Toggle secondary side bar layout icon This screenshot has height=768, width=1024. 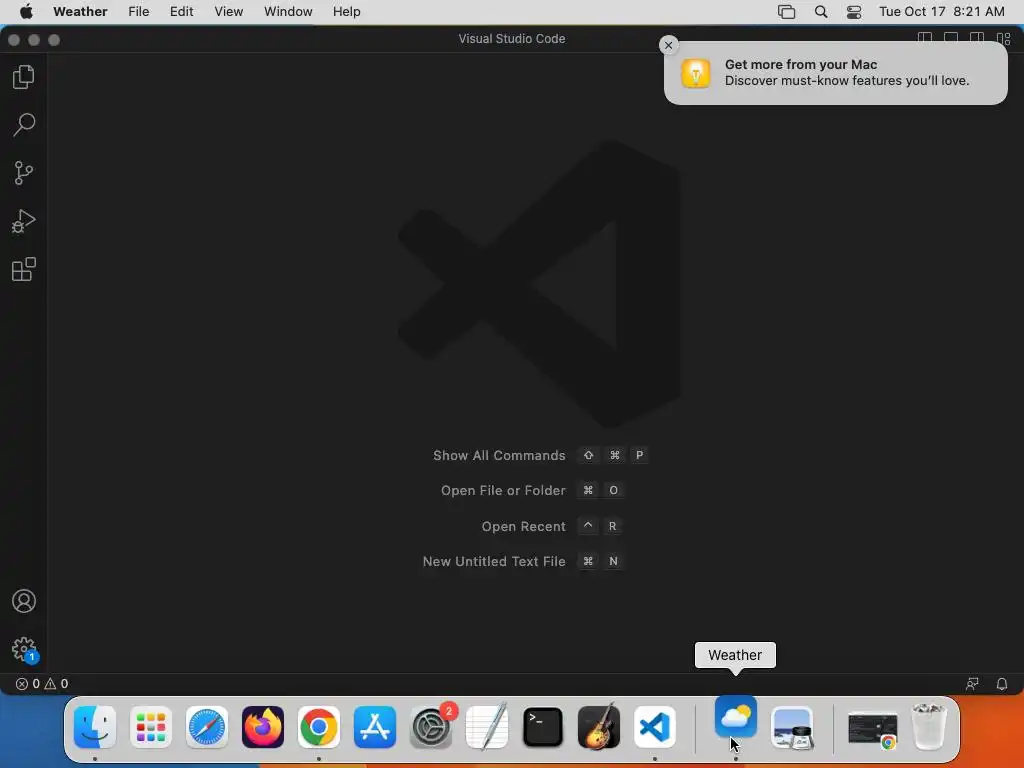pos(977,39)
